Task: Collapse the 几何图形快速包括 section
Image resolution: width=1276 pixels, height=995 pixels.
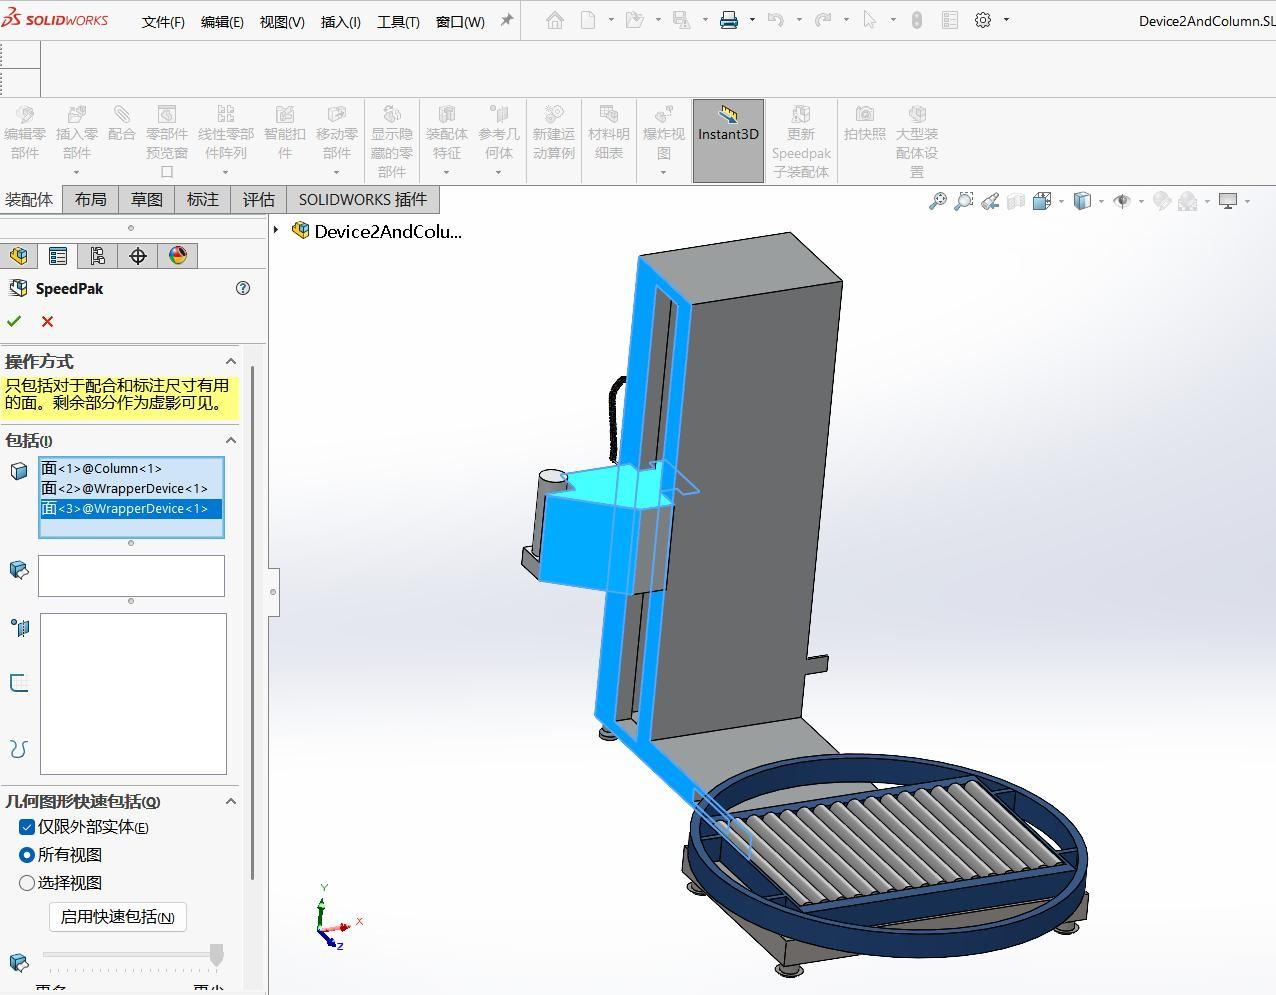Action: (x=231, y=801)
